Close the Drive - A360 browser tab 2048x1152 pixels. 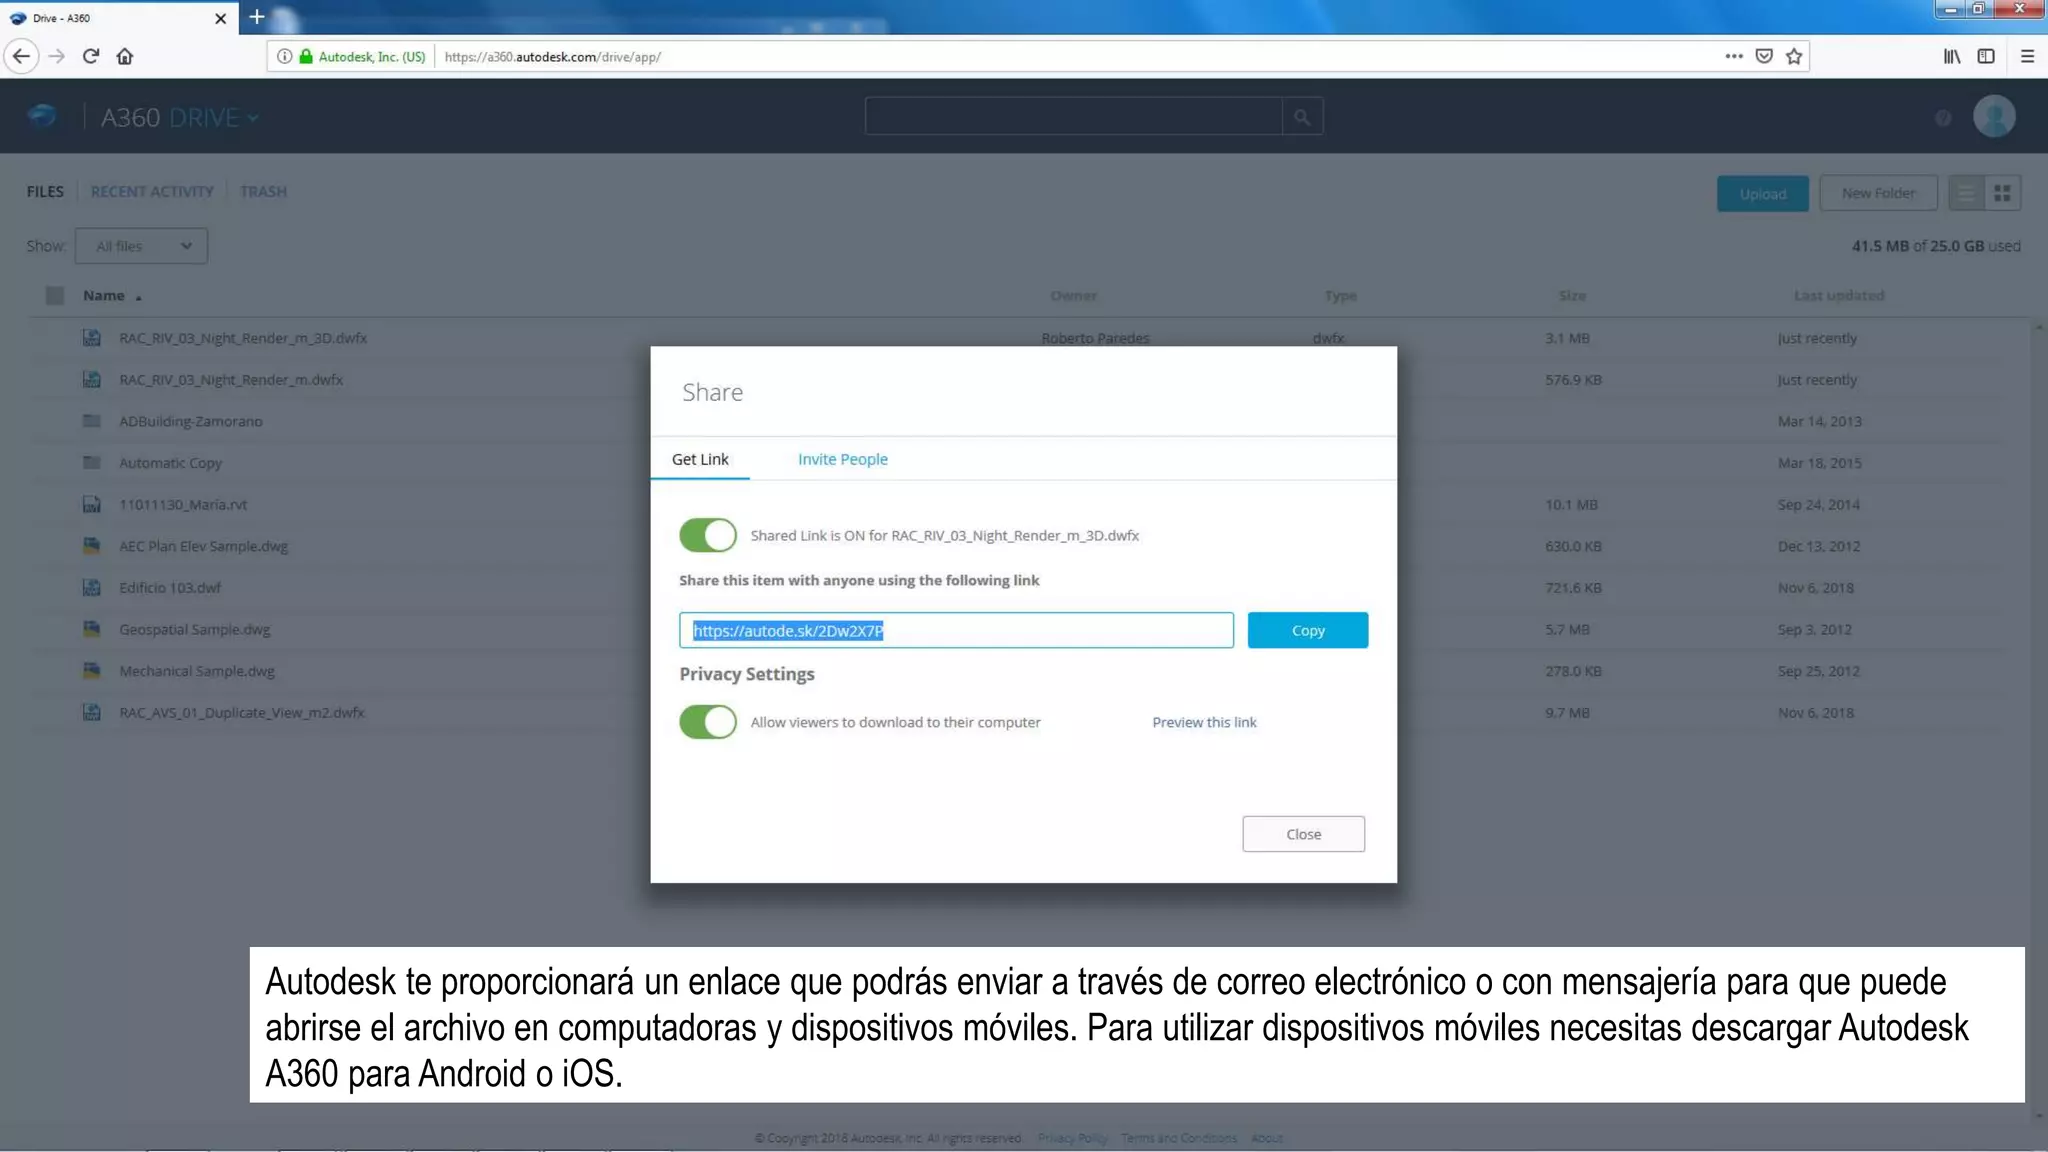pos(221,18)
